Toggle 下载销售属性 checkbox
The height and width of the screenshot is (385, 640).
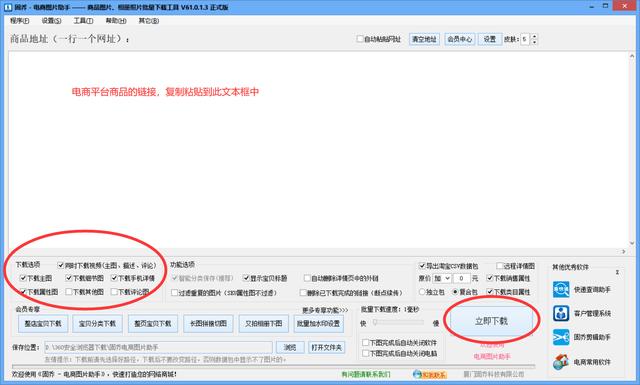[x=490, y=278]
